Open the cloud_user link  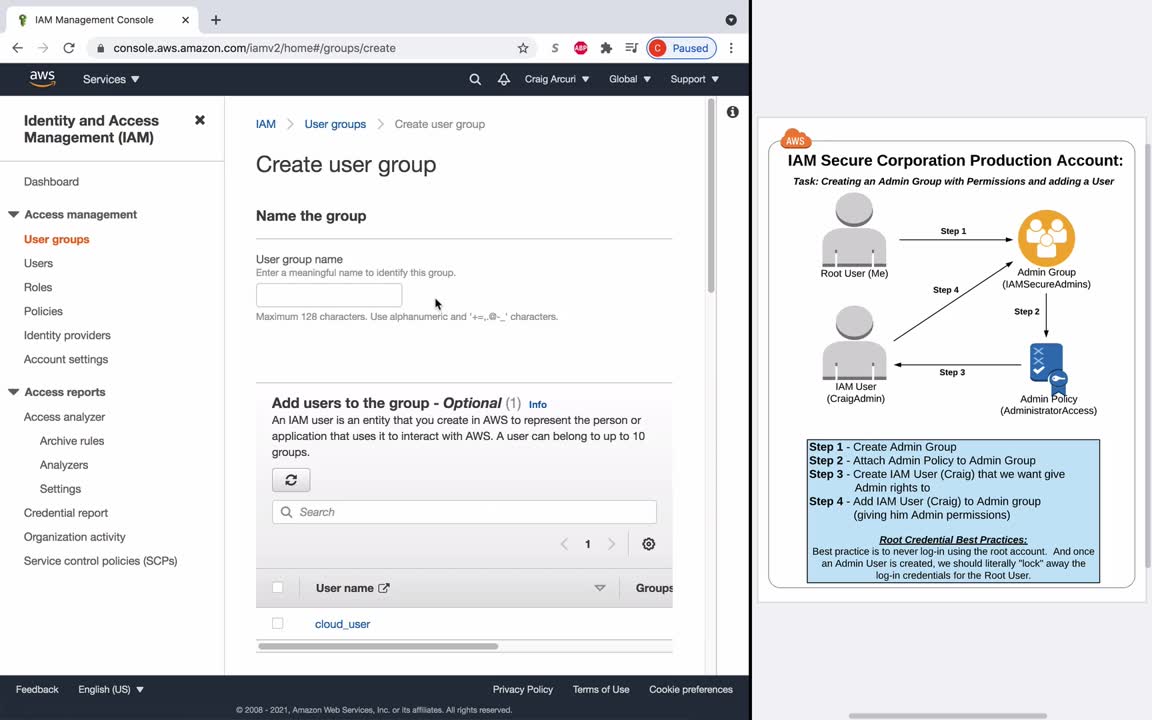tap(342, 624)
